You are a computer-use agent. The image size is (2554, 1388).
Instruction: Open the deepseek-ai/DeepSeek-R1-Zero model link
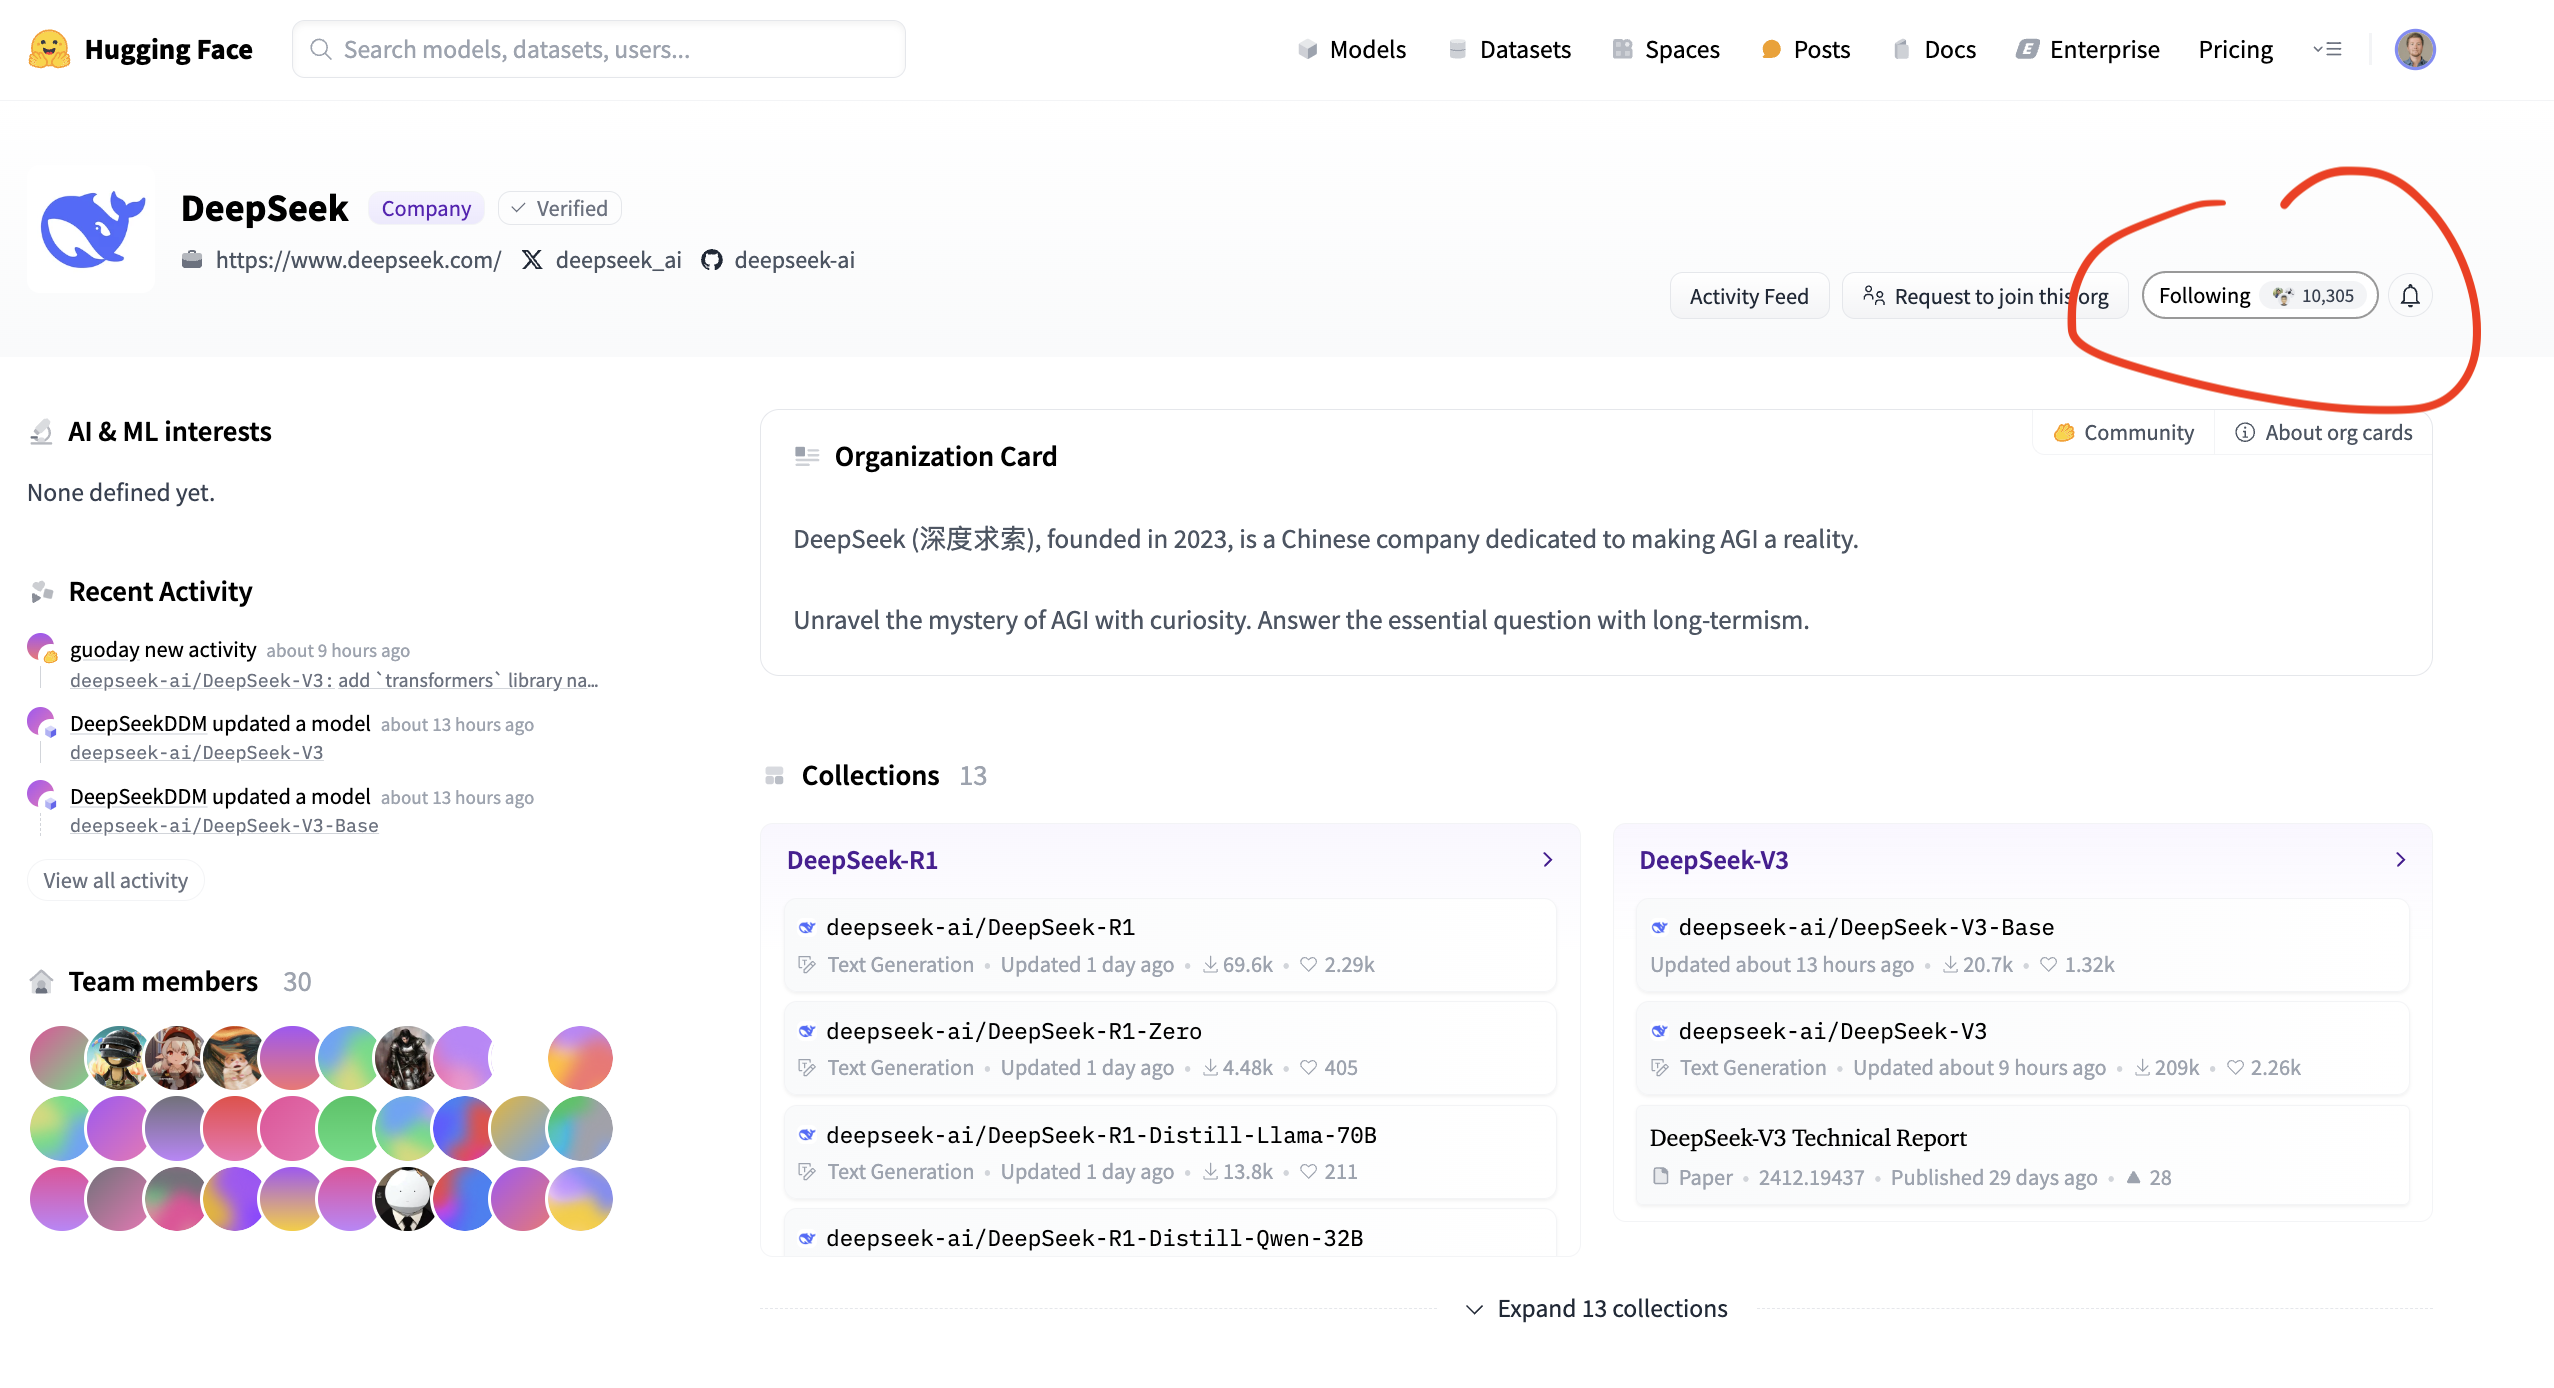point(1013,1031)
